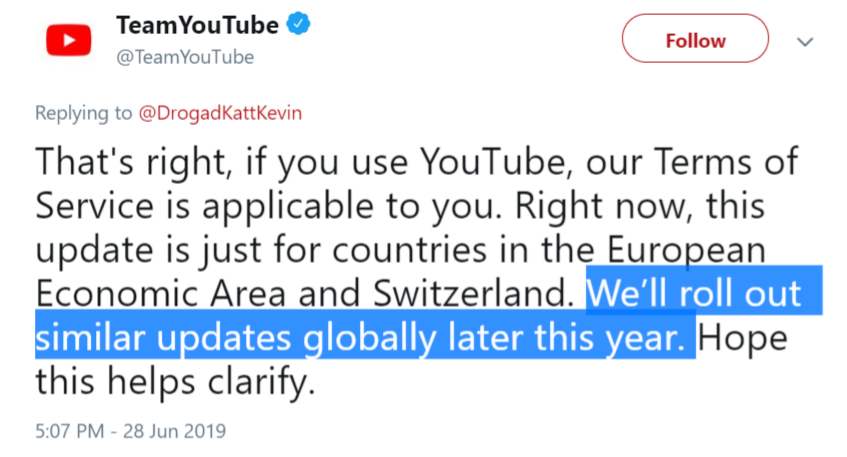
Task: Click 'Hope' after the highlighted sentence
Action: 743,338
